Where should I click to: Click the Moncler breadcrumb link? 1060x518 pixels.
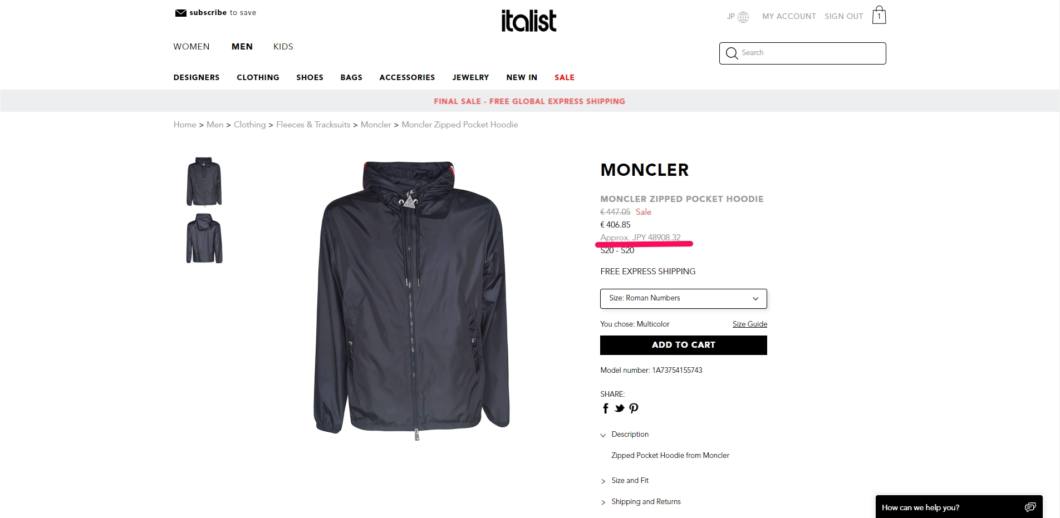(x=376, y=125)
